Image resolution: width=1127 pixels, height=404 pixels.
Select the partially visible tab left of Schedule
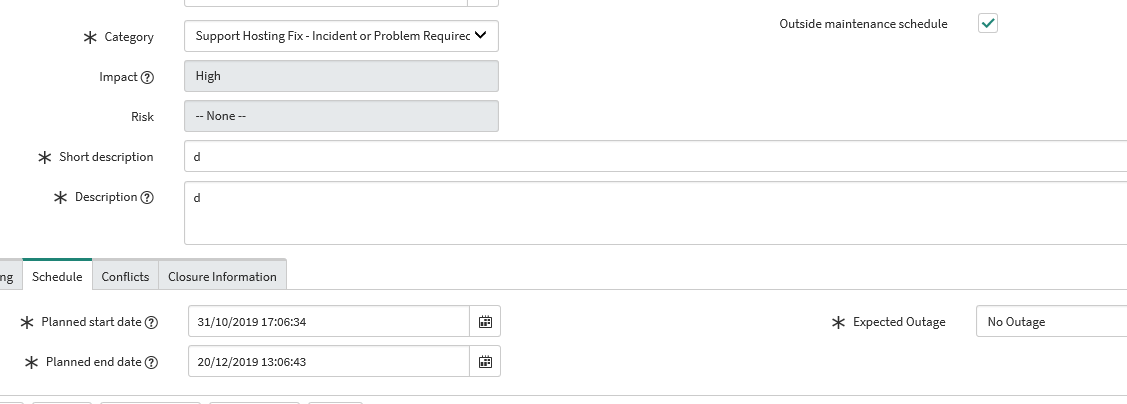click(9, 276)
